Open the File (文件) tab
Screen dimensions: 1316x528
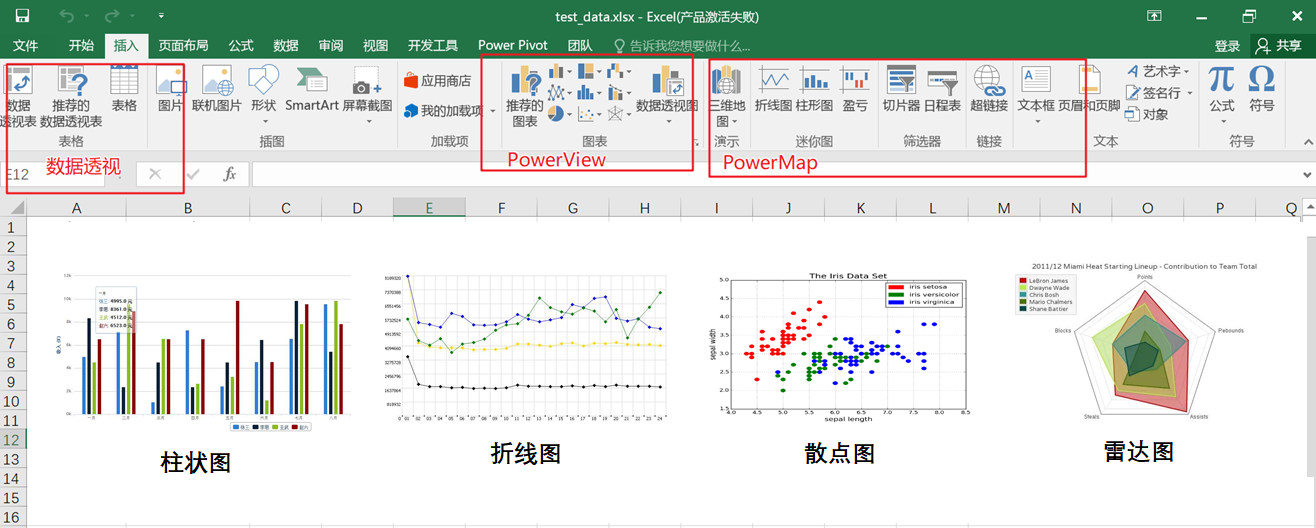click(x=26, y=46)
